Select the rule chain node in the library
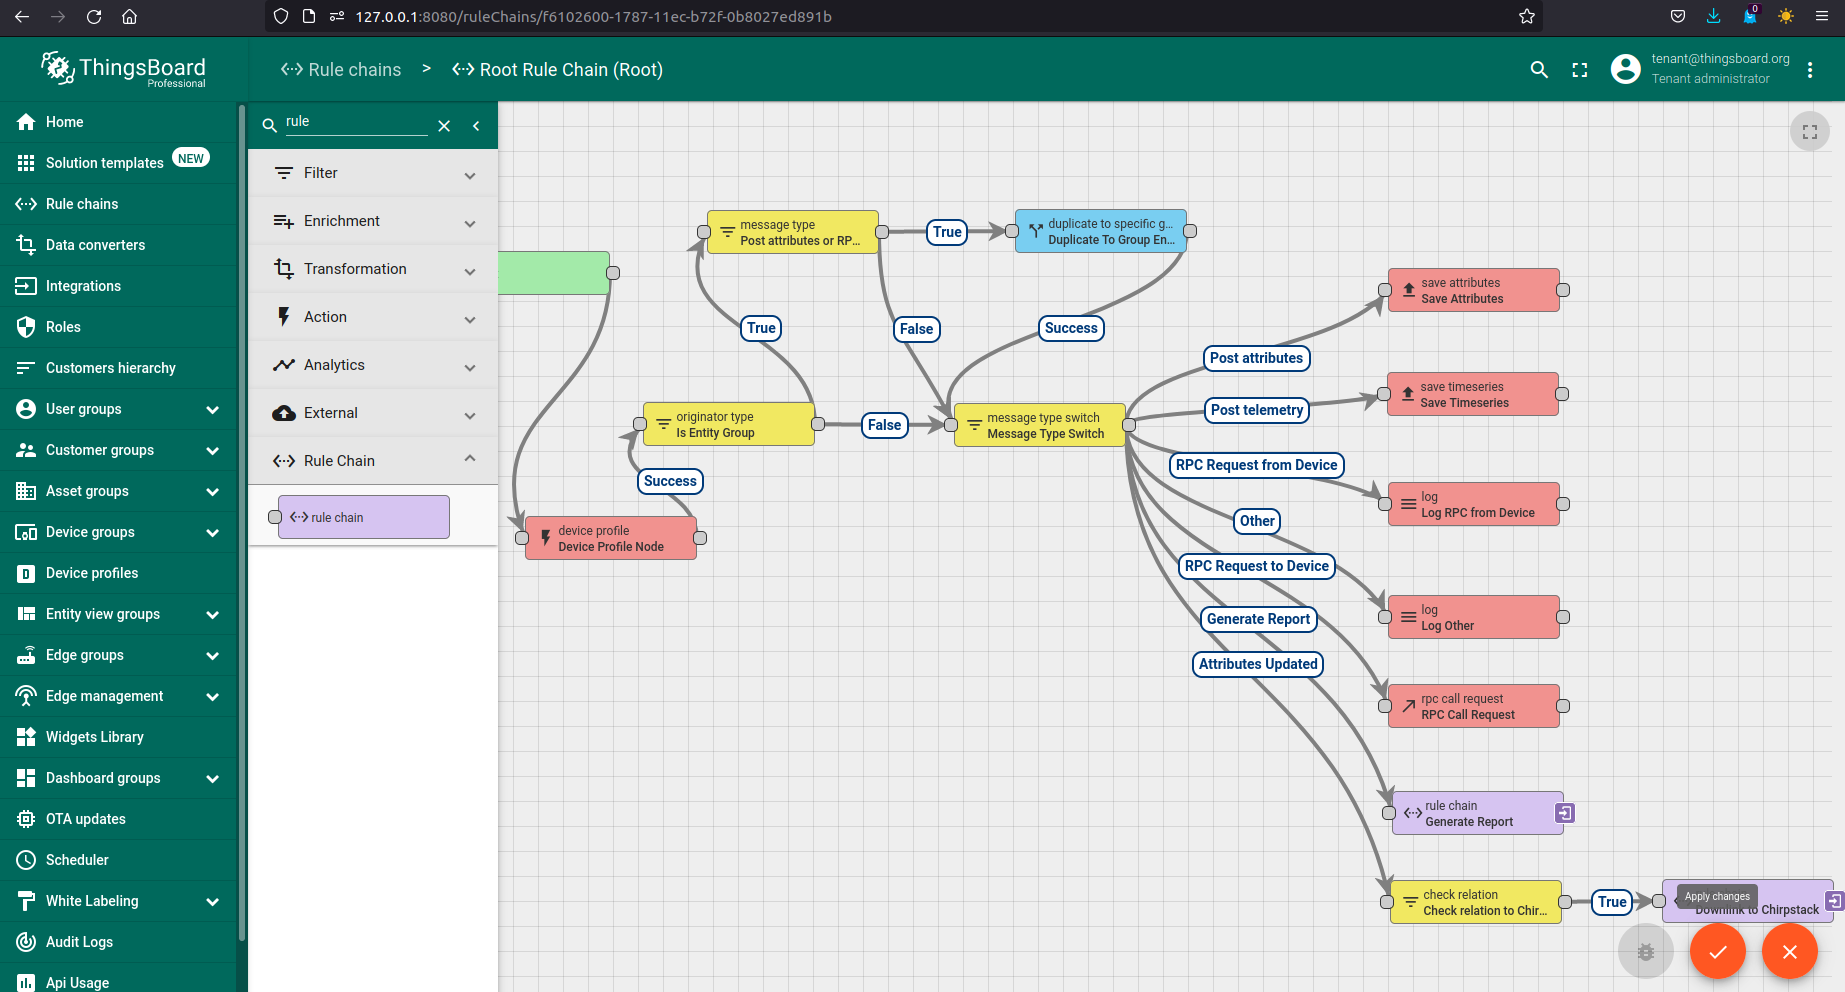 (364, 517)
